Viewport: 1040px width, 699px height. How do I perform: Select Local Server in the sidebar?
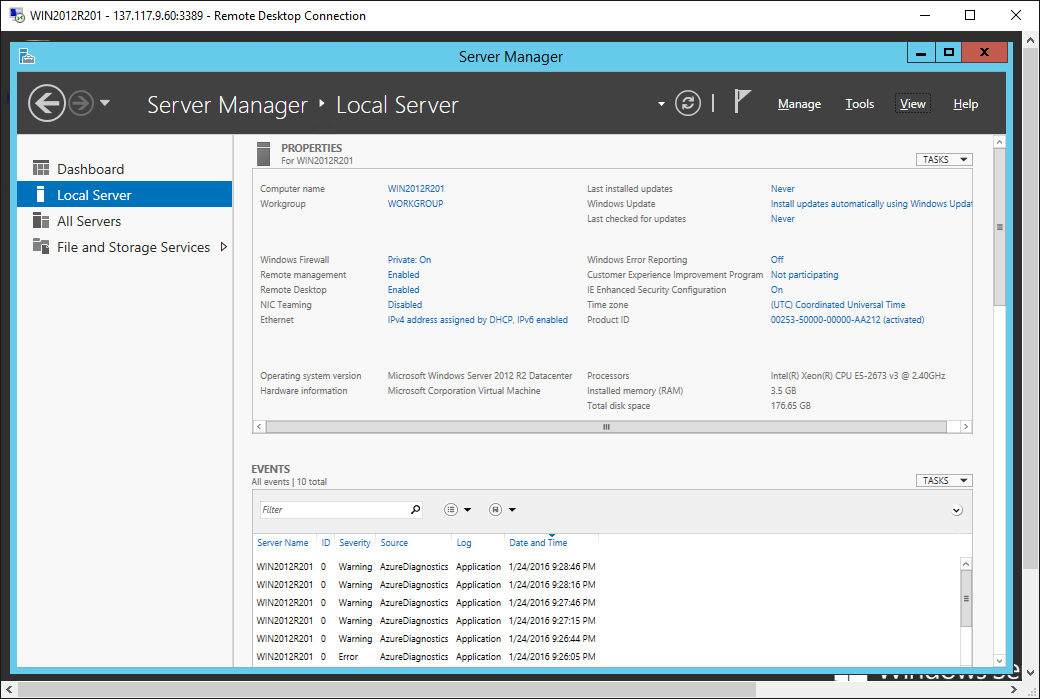125,194
